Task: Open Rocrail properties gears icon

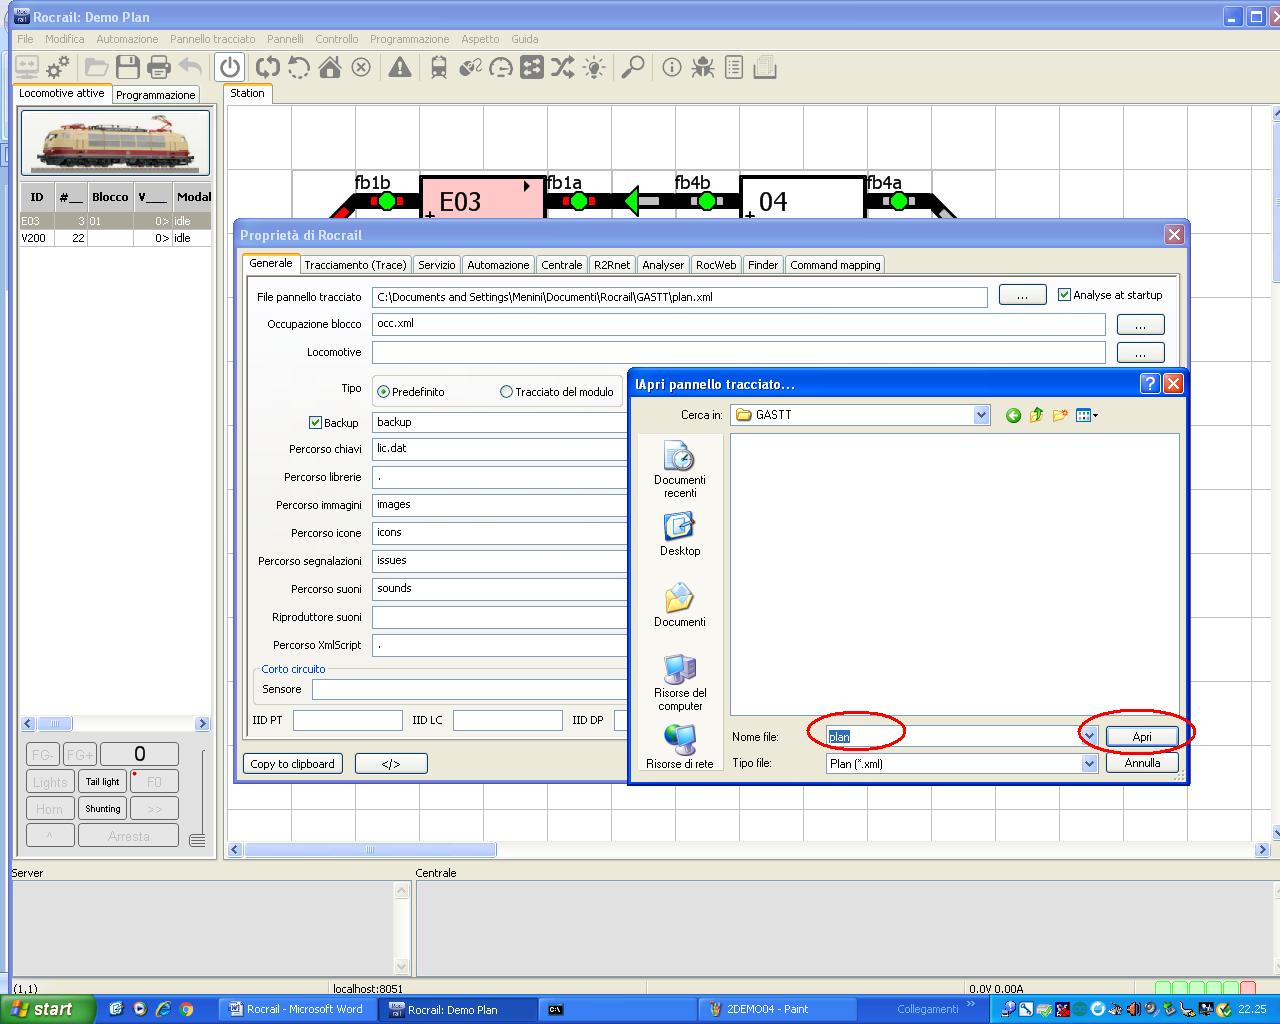Action: [x=58, y=67]
